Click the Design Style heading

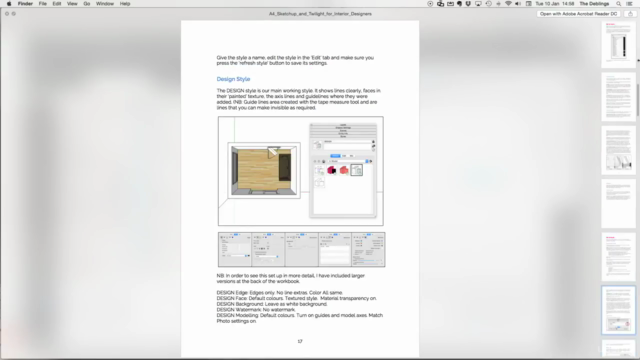[x=233, y=79]
